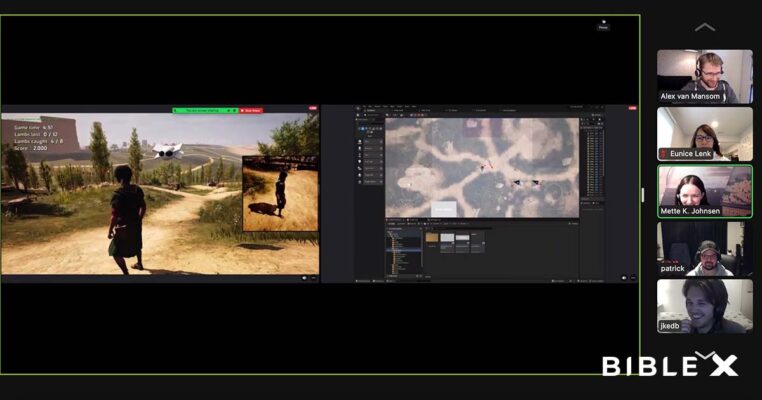Collapse participant strip with the up chevron
Screen dimensions: 762x400
click(705, 27)
